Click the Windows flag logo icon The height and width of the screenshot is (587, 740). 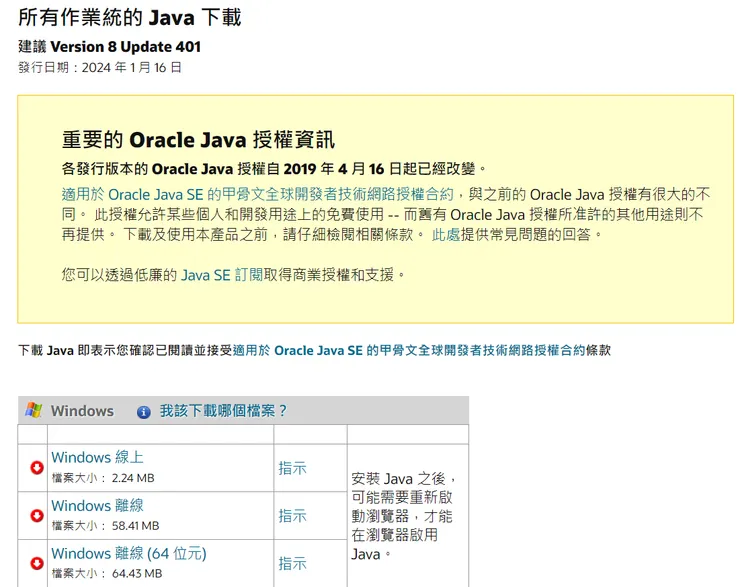[x=34, y=410]
